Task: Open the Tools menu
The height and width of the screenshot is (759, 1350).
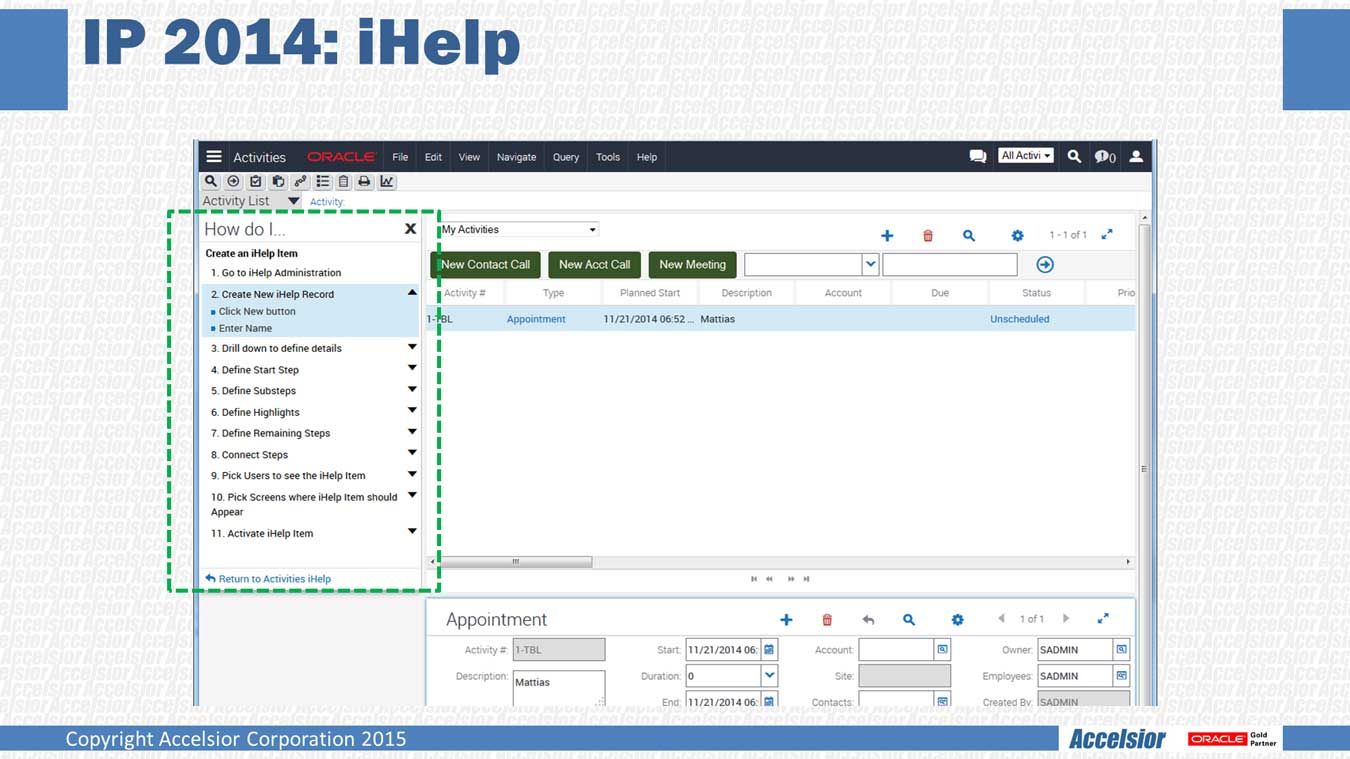Action: [x=608, y=157]
